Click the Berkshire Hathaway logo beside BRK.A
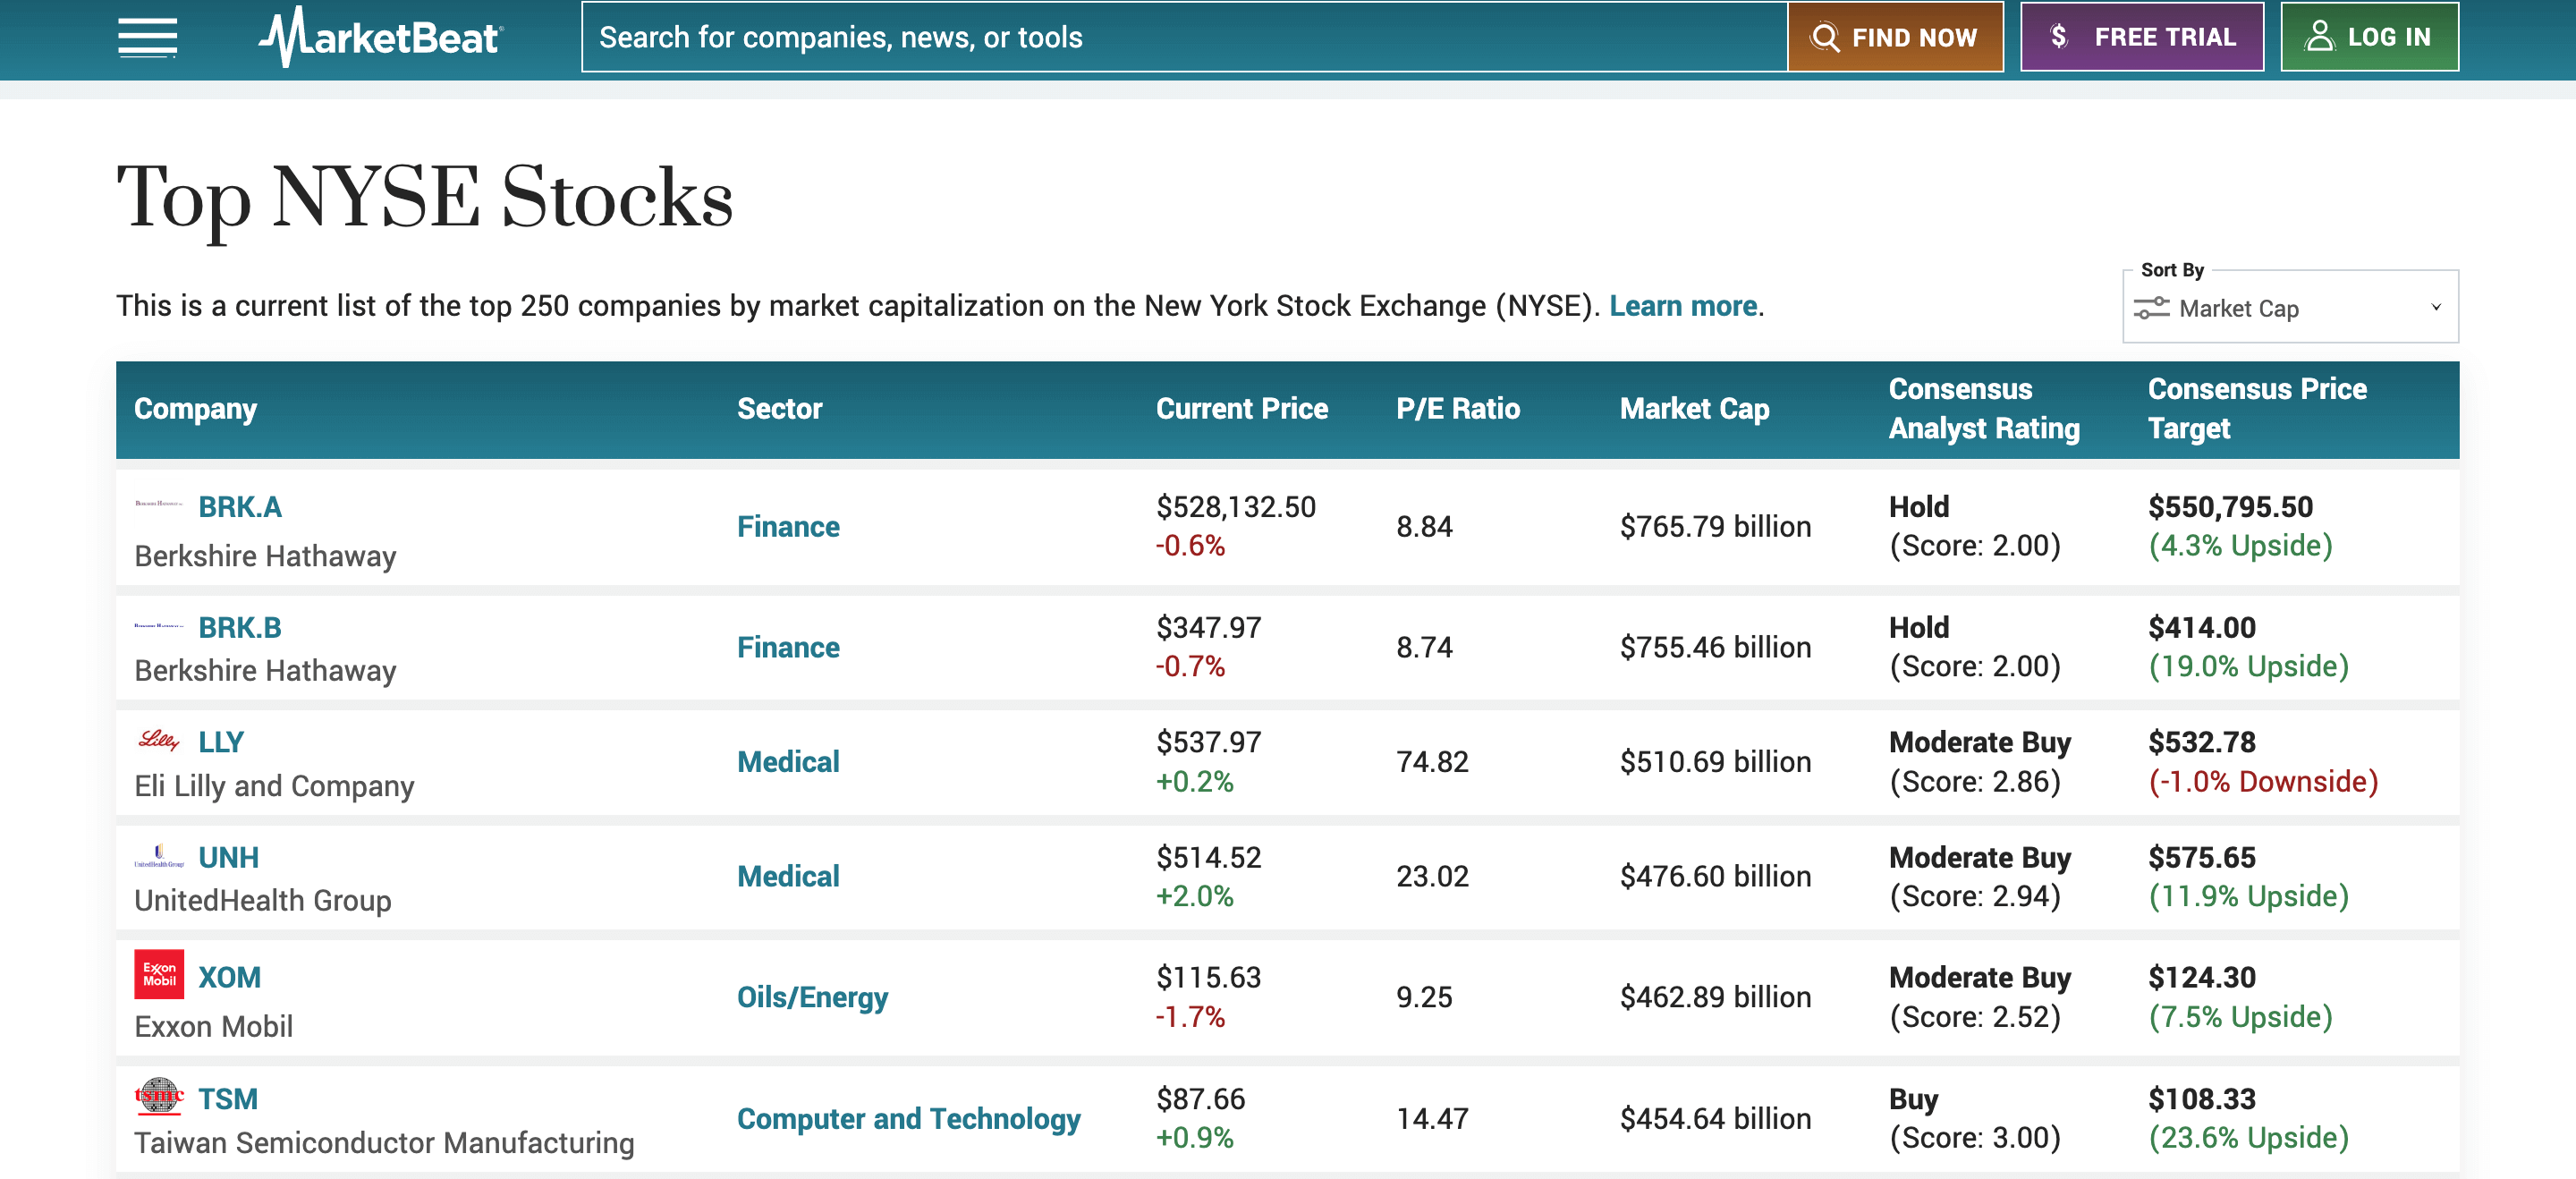This screenshot has width=2576, height=1179. (159, 504)
